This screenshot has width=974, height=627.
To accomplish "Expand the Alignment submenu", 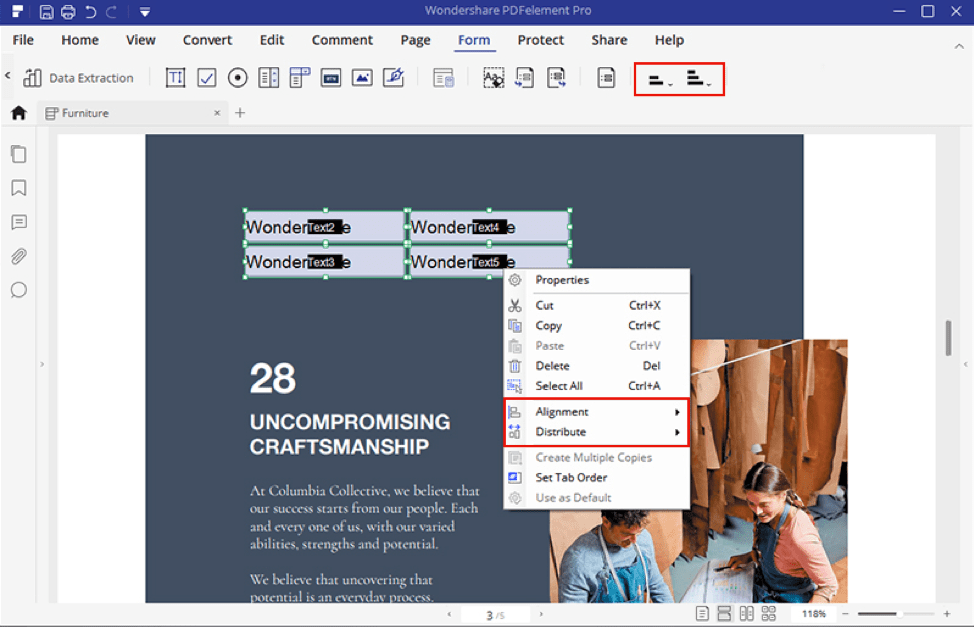I will 597,412.
